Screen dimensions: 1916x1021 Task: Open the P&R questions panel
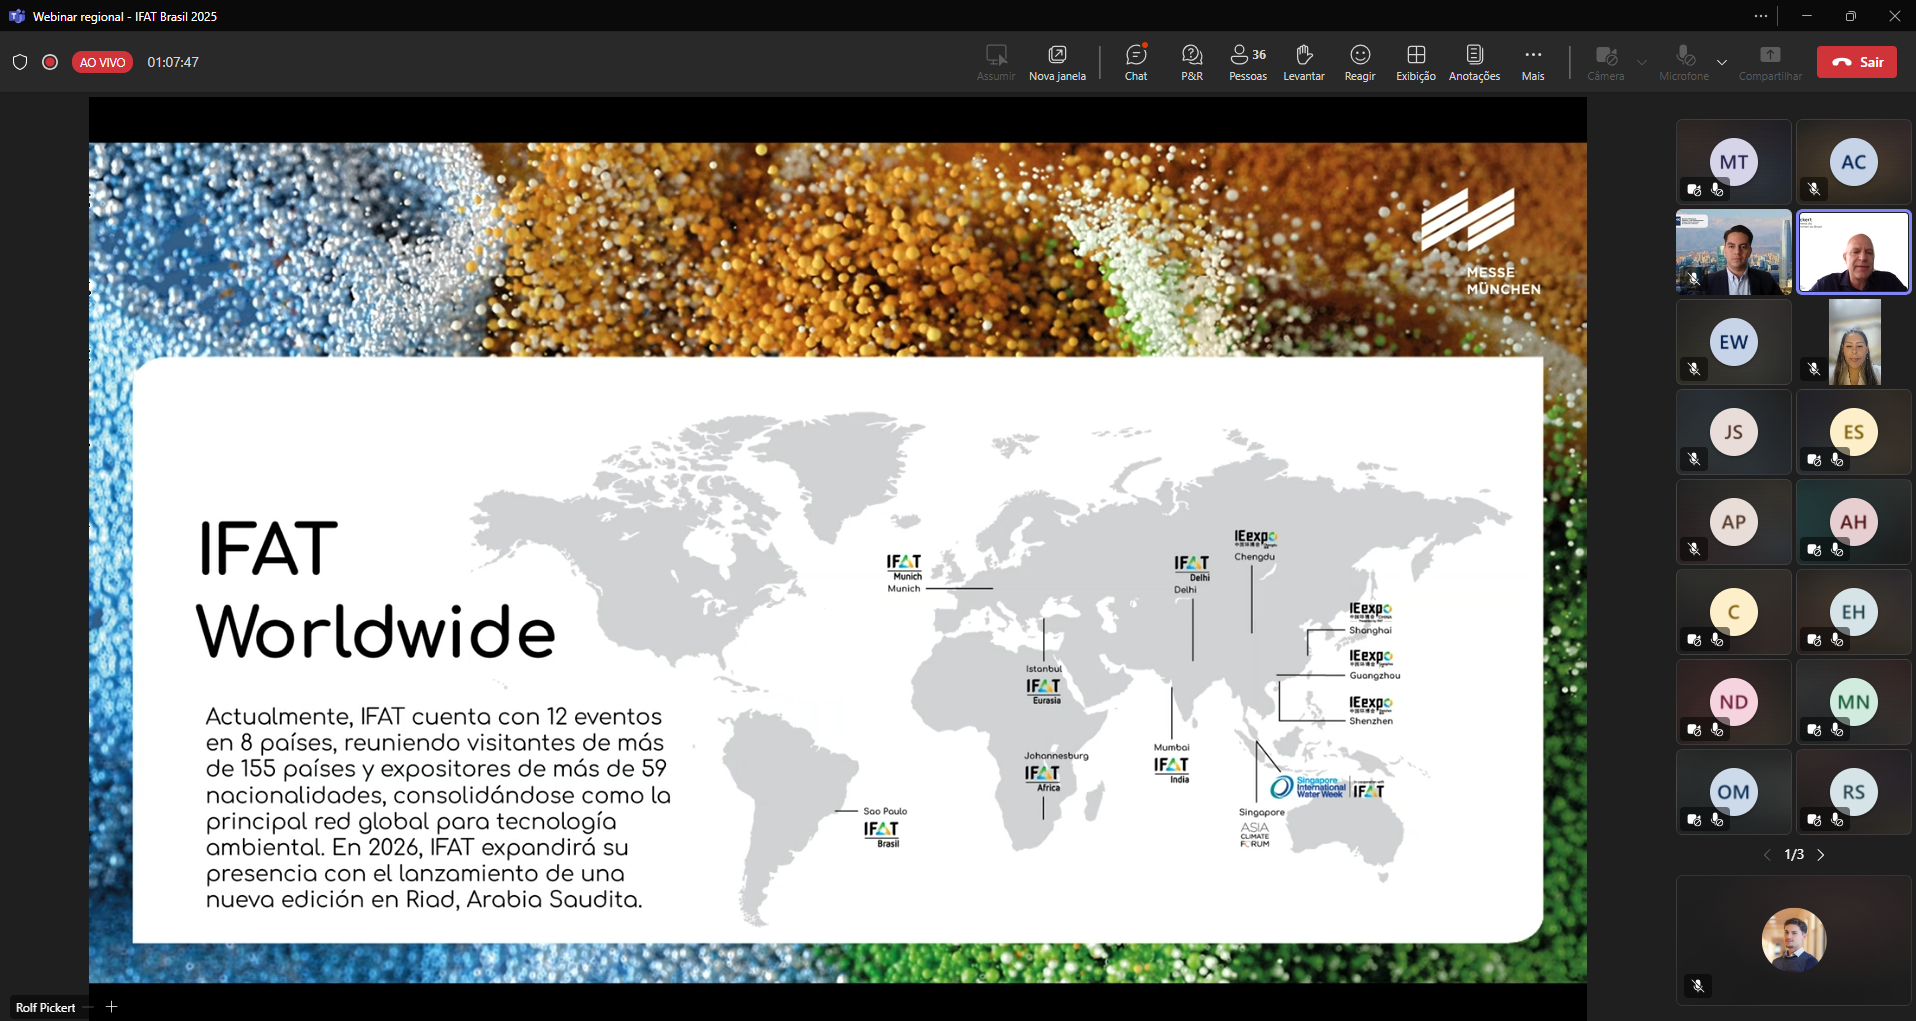tap(1192, 62)
